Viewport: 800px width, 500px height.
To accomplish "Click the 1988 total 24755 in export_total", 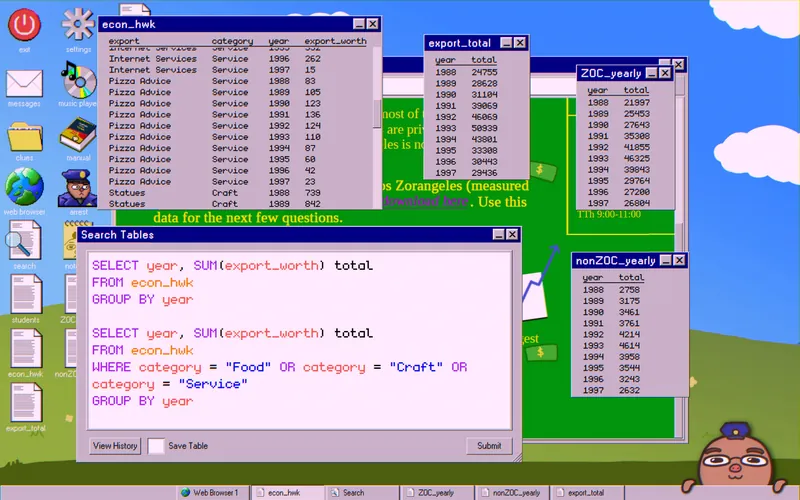I will point(484,72).
